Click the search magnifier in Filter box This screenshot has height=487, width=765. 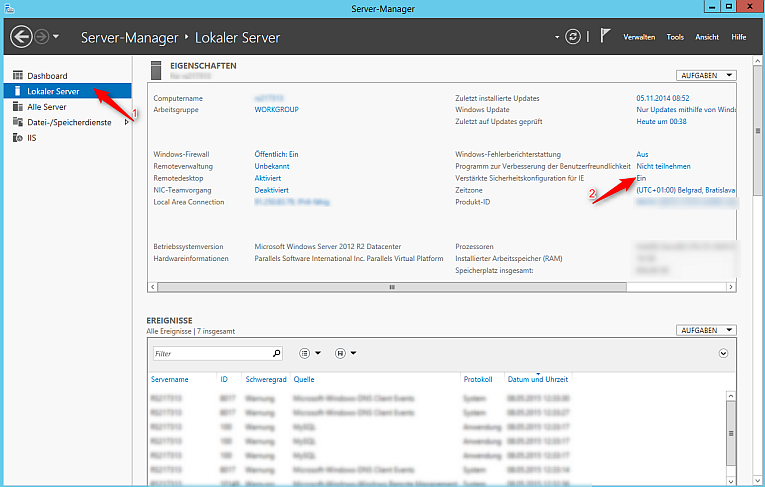point(277,353)
